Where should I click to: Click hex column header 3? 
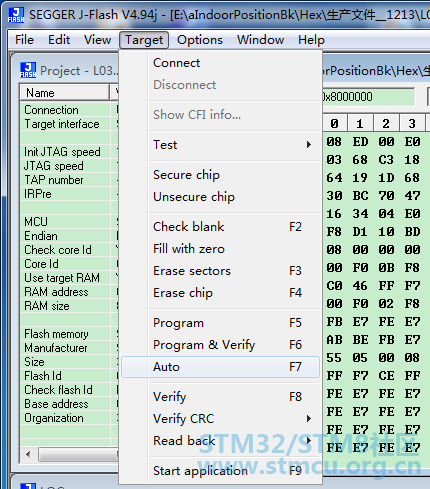click(412, 124)
